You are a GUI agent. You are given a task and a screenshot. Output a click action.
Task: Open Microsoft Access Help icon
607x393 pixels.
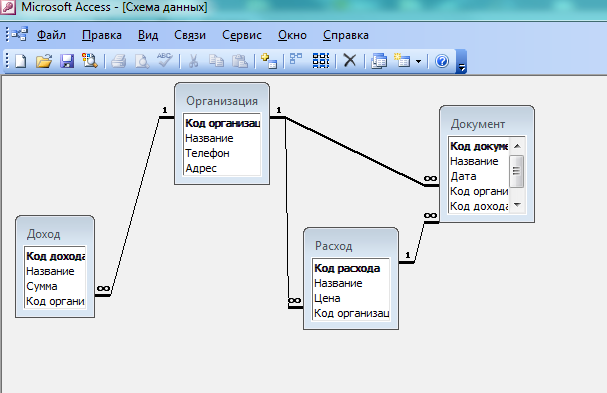point(442,61)
